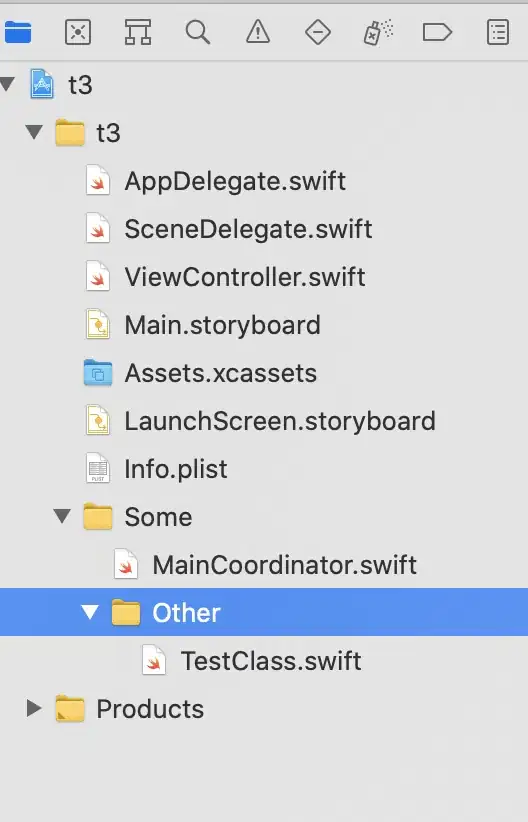Open the Project navigator folder icon
Viewport: 528px width, 822px height.
(x=18, y=33)
